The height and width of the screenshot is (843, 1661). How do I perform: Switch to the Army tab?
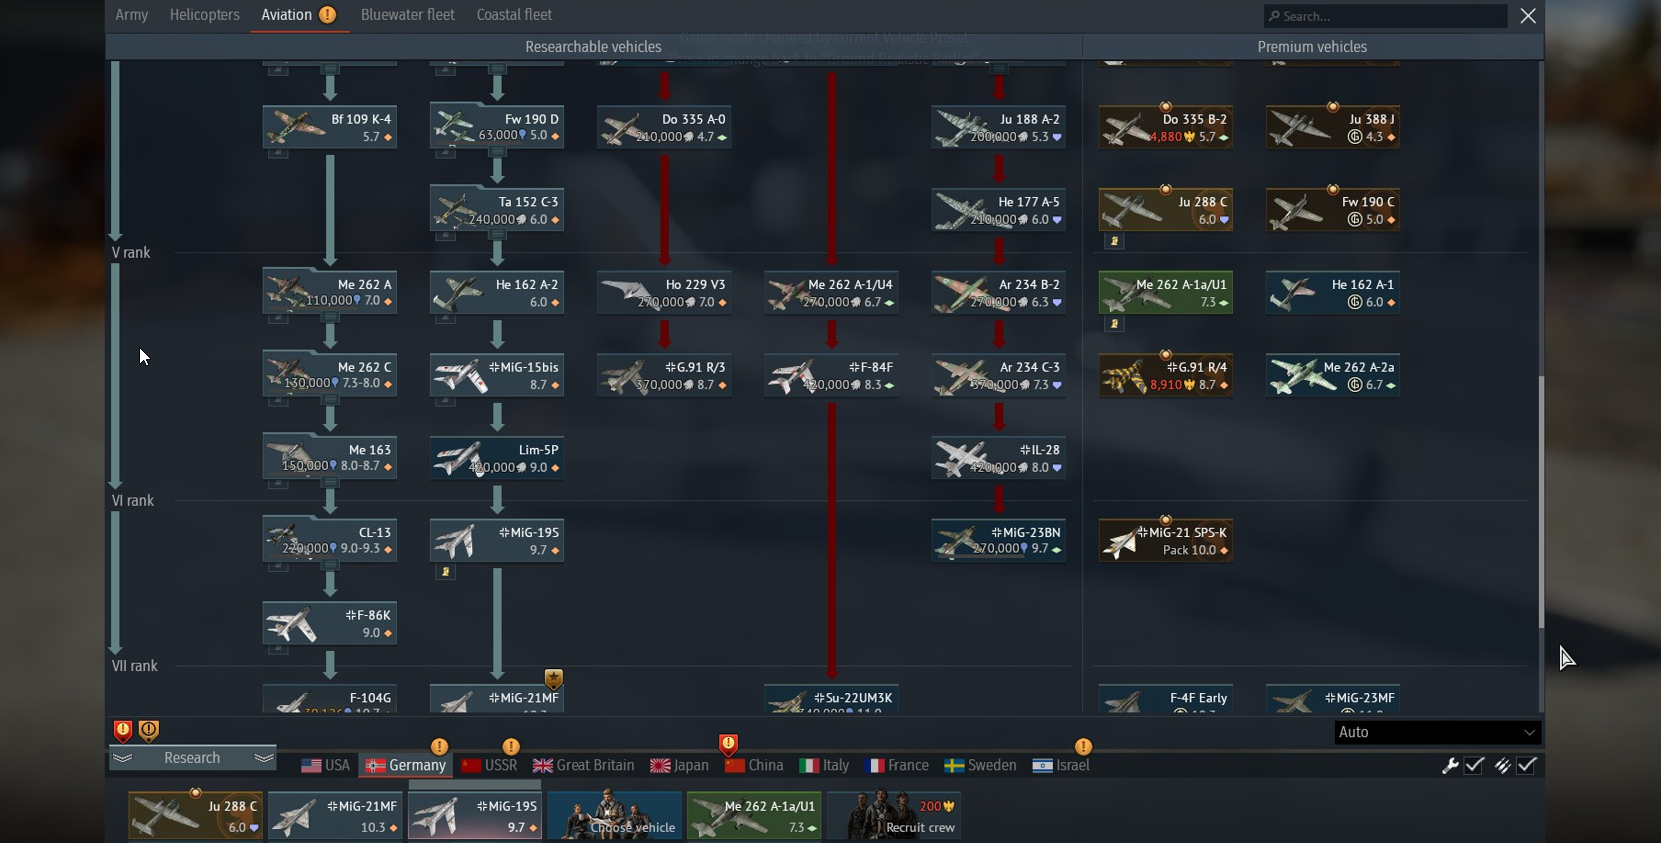coord(132,15)
